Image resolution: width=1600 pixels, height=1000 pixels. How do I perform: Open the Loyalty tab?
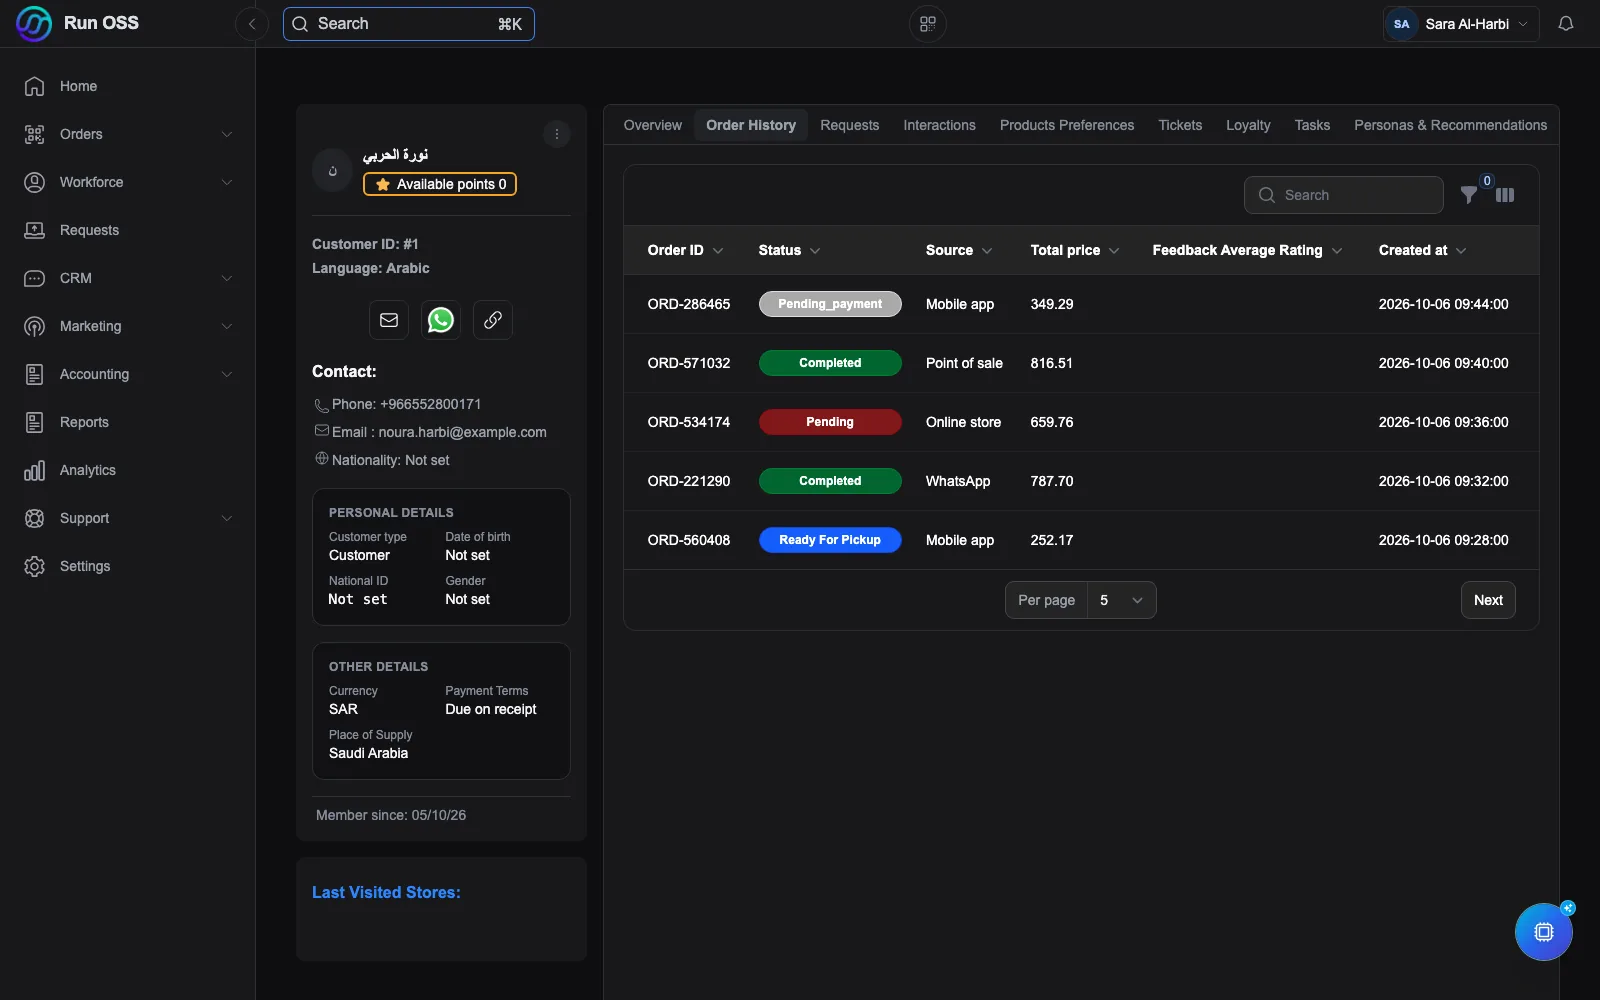tap(1248, 125)
